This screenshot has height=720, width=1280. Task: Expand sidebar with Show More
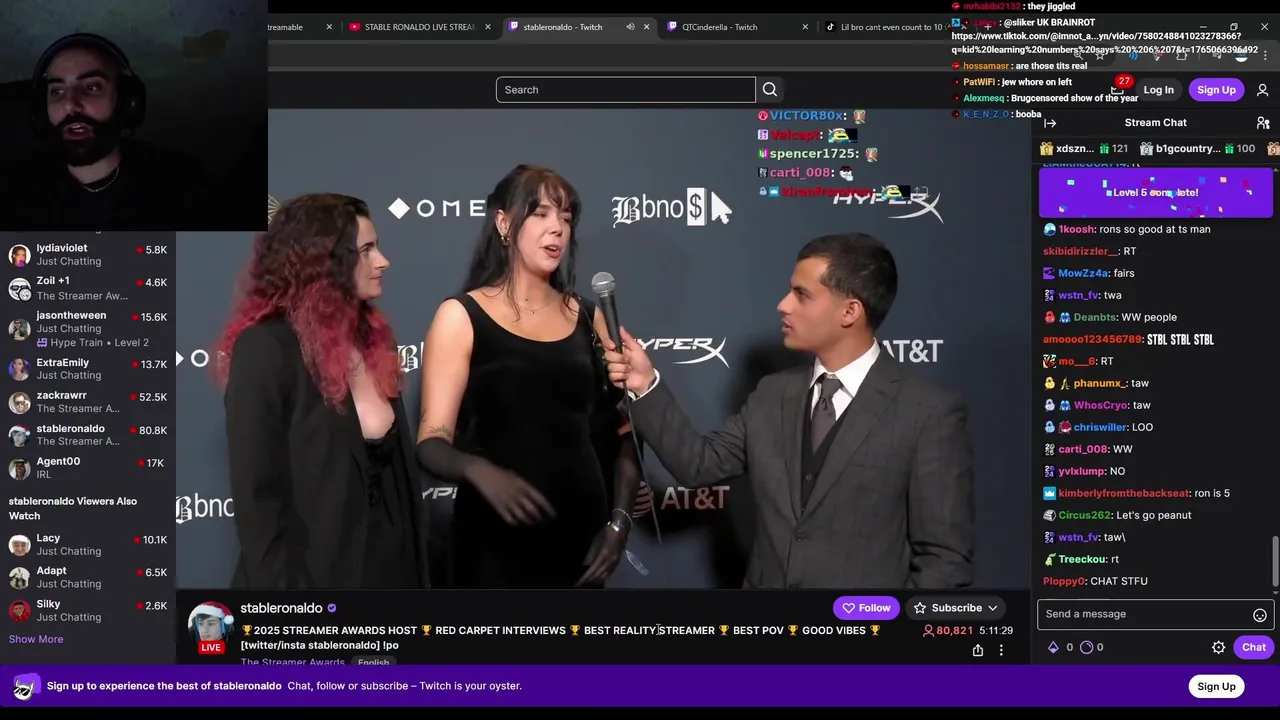pos(36,639)
